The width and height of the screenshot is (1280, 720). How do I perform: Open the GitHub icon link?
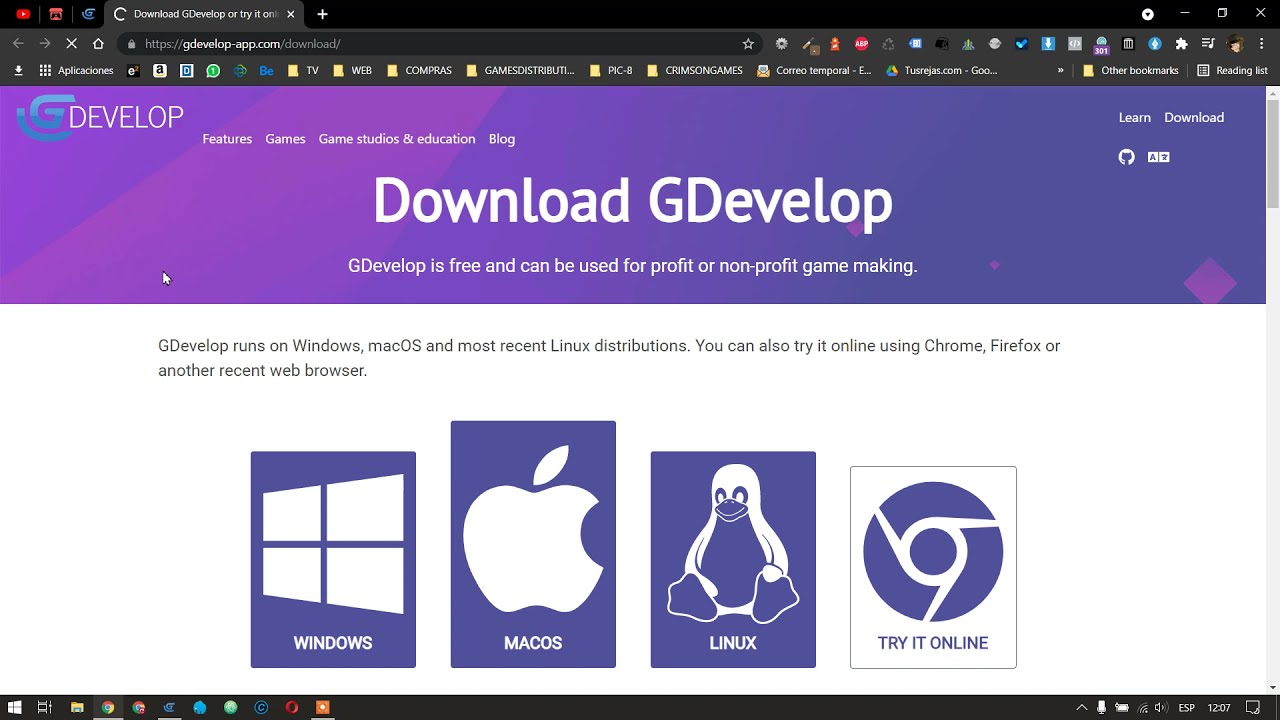pyautogui.click(x=1127, y=157)
